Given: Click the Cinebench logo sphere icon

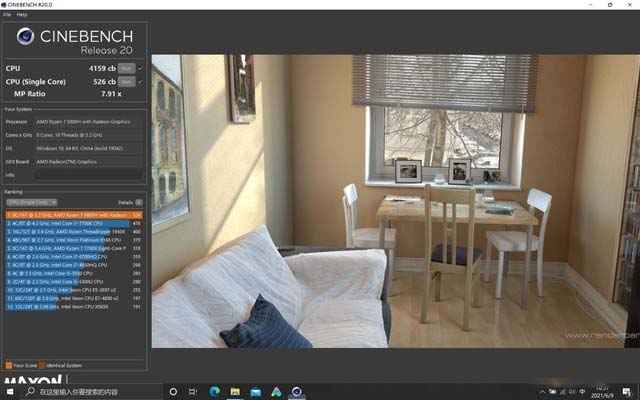Looking at the screenshot, I should coord(25,36).
